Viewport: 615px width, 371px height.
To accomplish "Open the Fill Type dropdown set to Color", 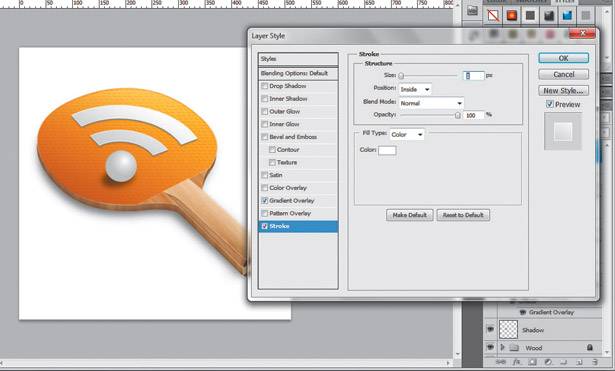I will [407, 135].
